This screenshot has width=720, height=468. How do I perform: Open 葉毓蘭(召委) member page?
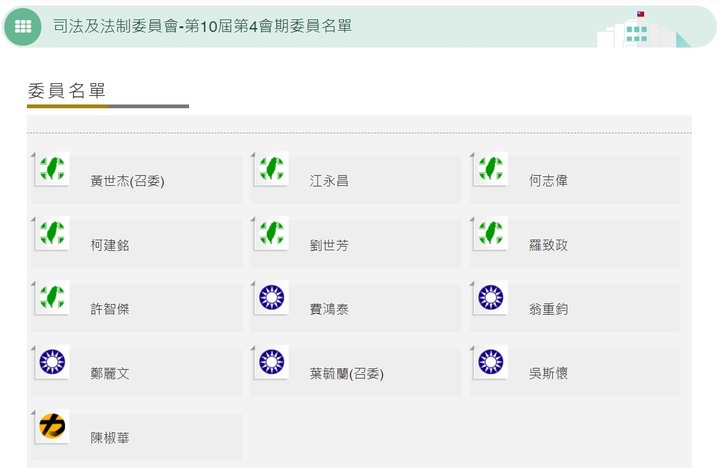click(x=346, y=374)
